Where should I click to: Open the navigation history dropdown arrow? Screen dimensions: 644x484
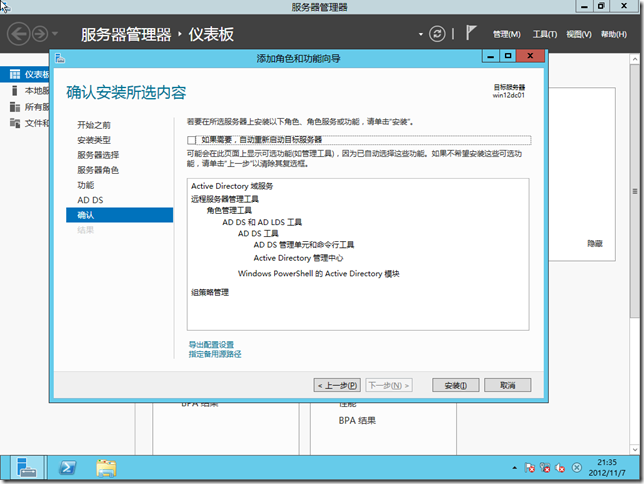point(55,34)
